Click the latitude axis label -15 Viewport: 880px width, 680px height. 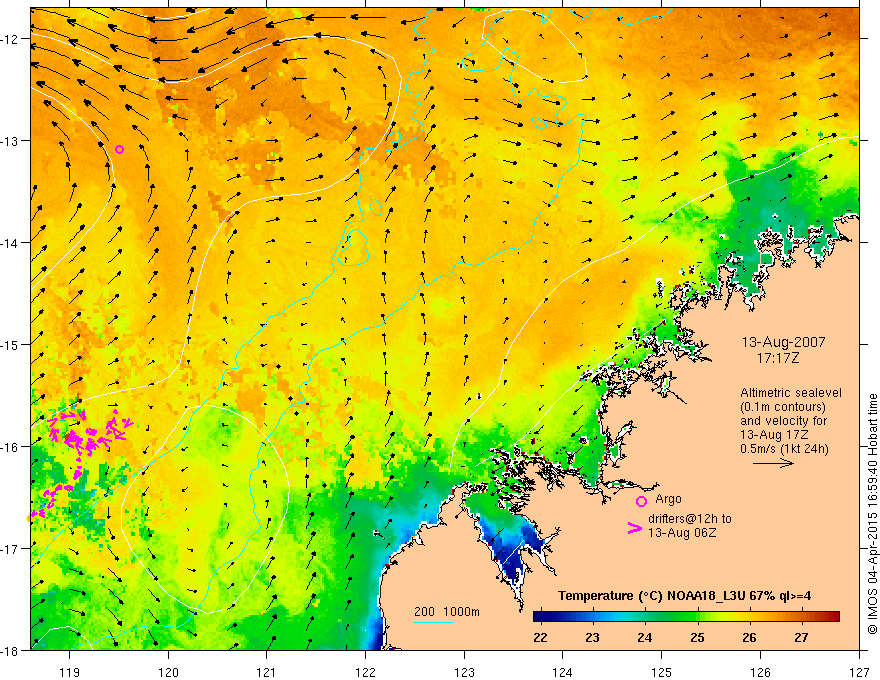(11, 345)
